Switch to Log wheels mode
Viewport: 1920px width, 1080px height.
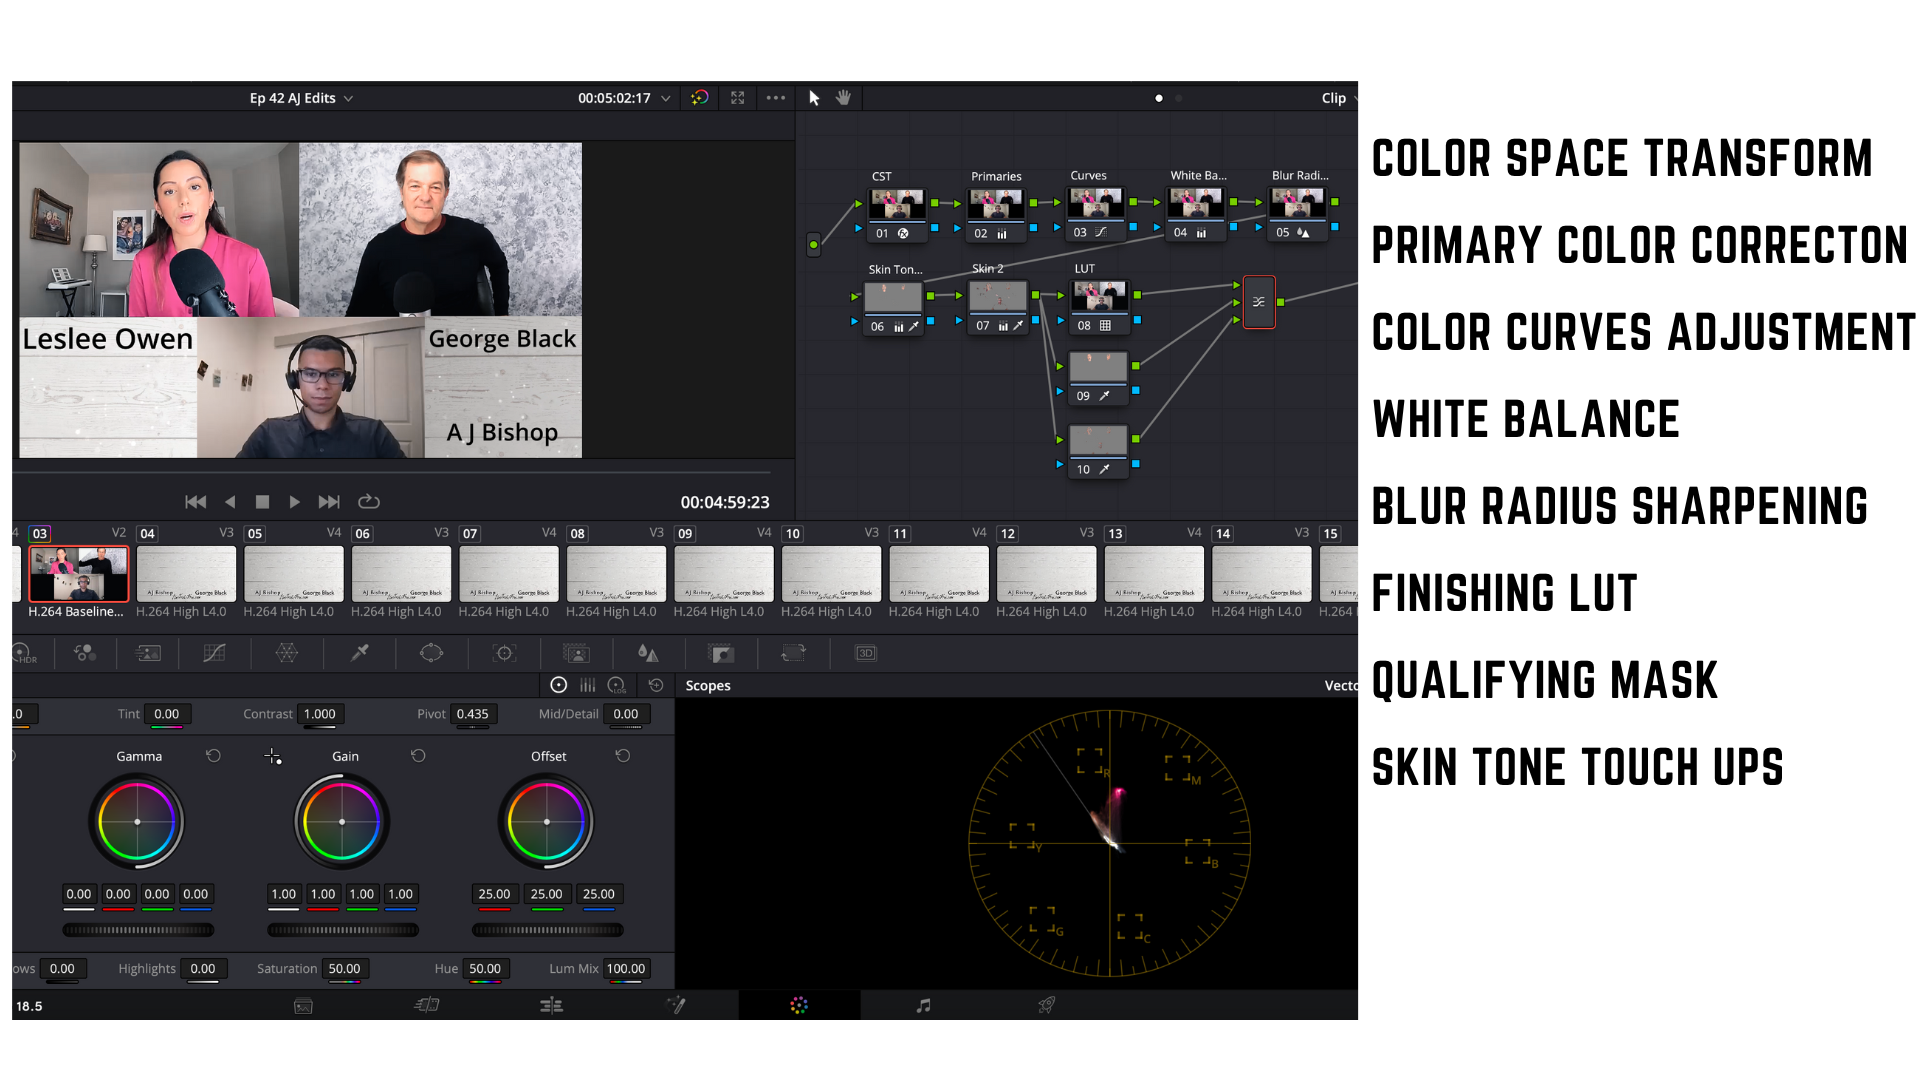[617, 685]
